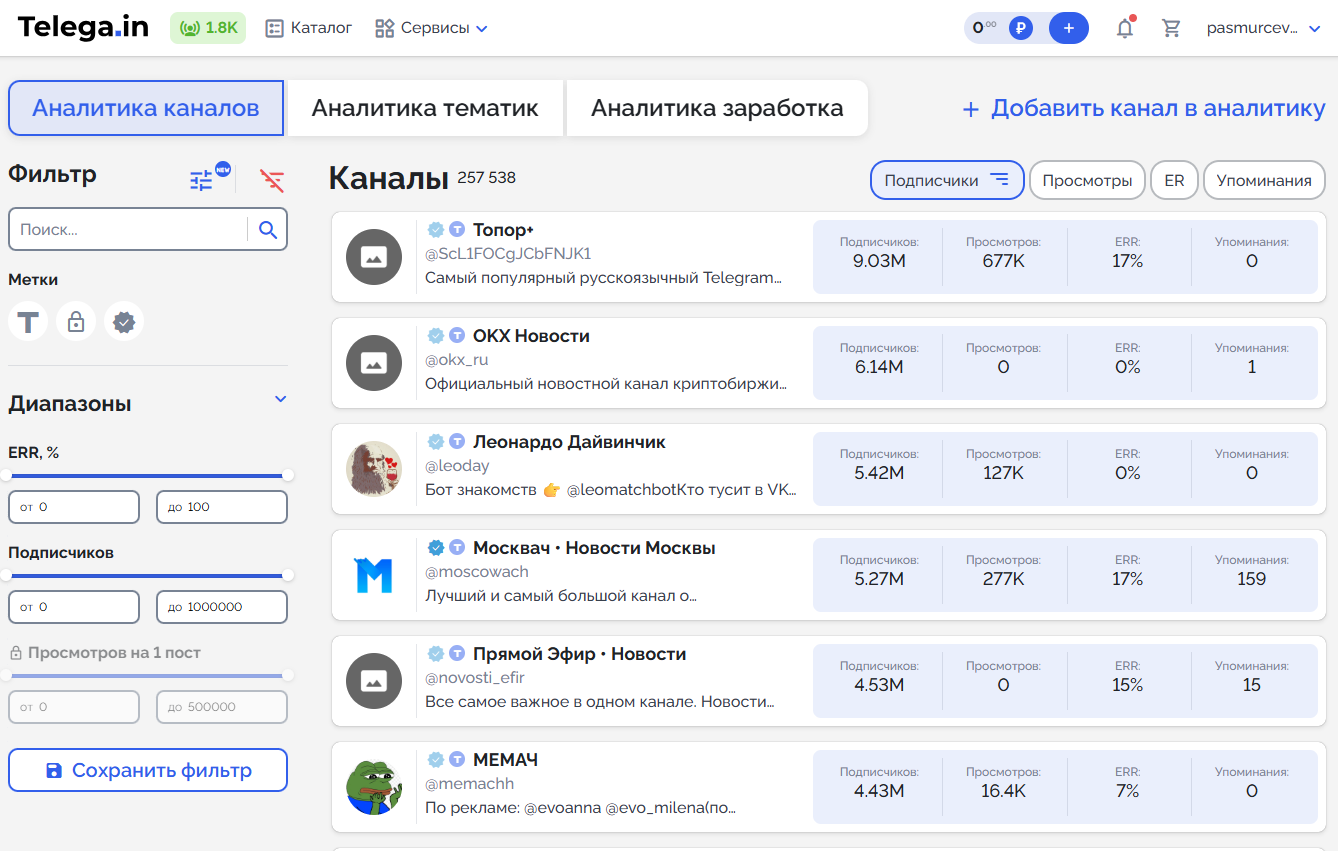Viewport: 1338px width, 851px height.
Task: Click Добавить канал в аналитику link
Action: coord(1143,108)
